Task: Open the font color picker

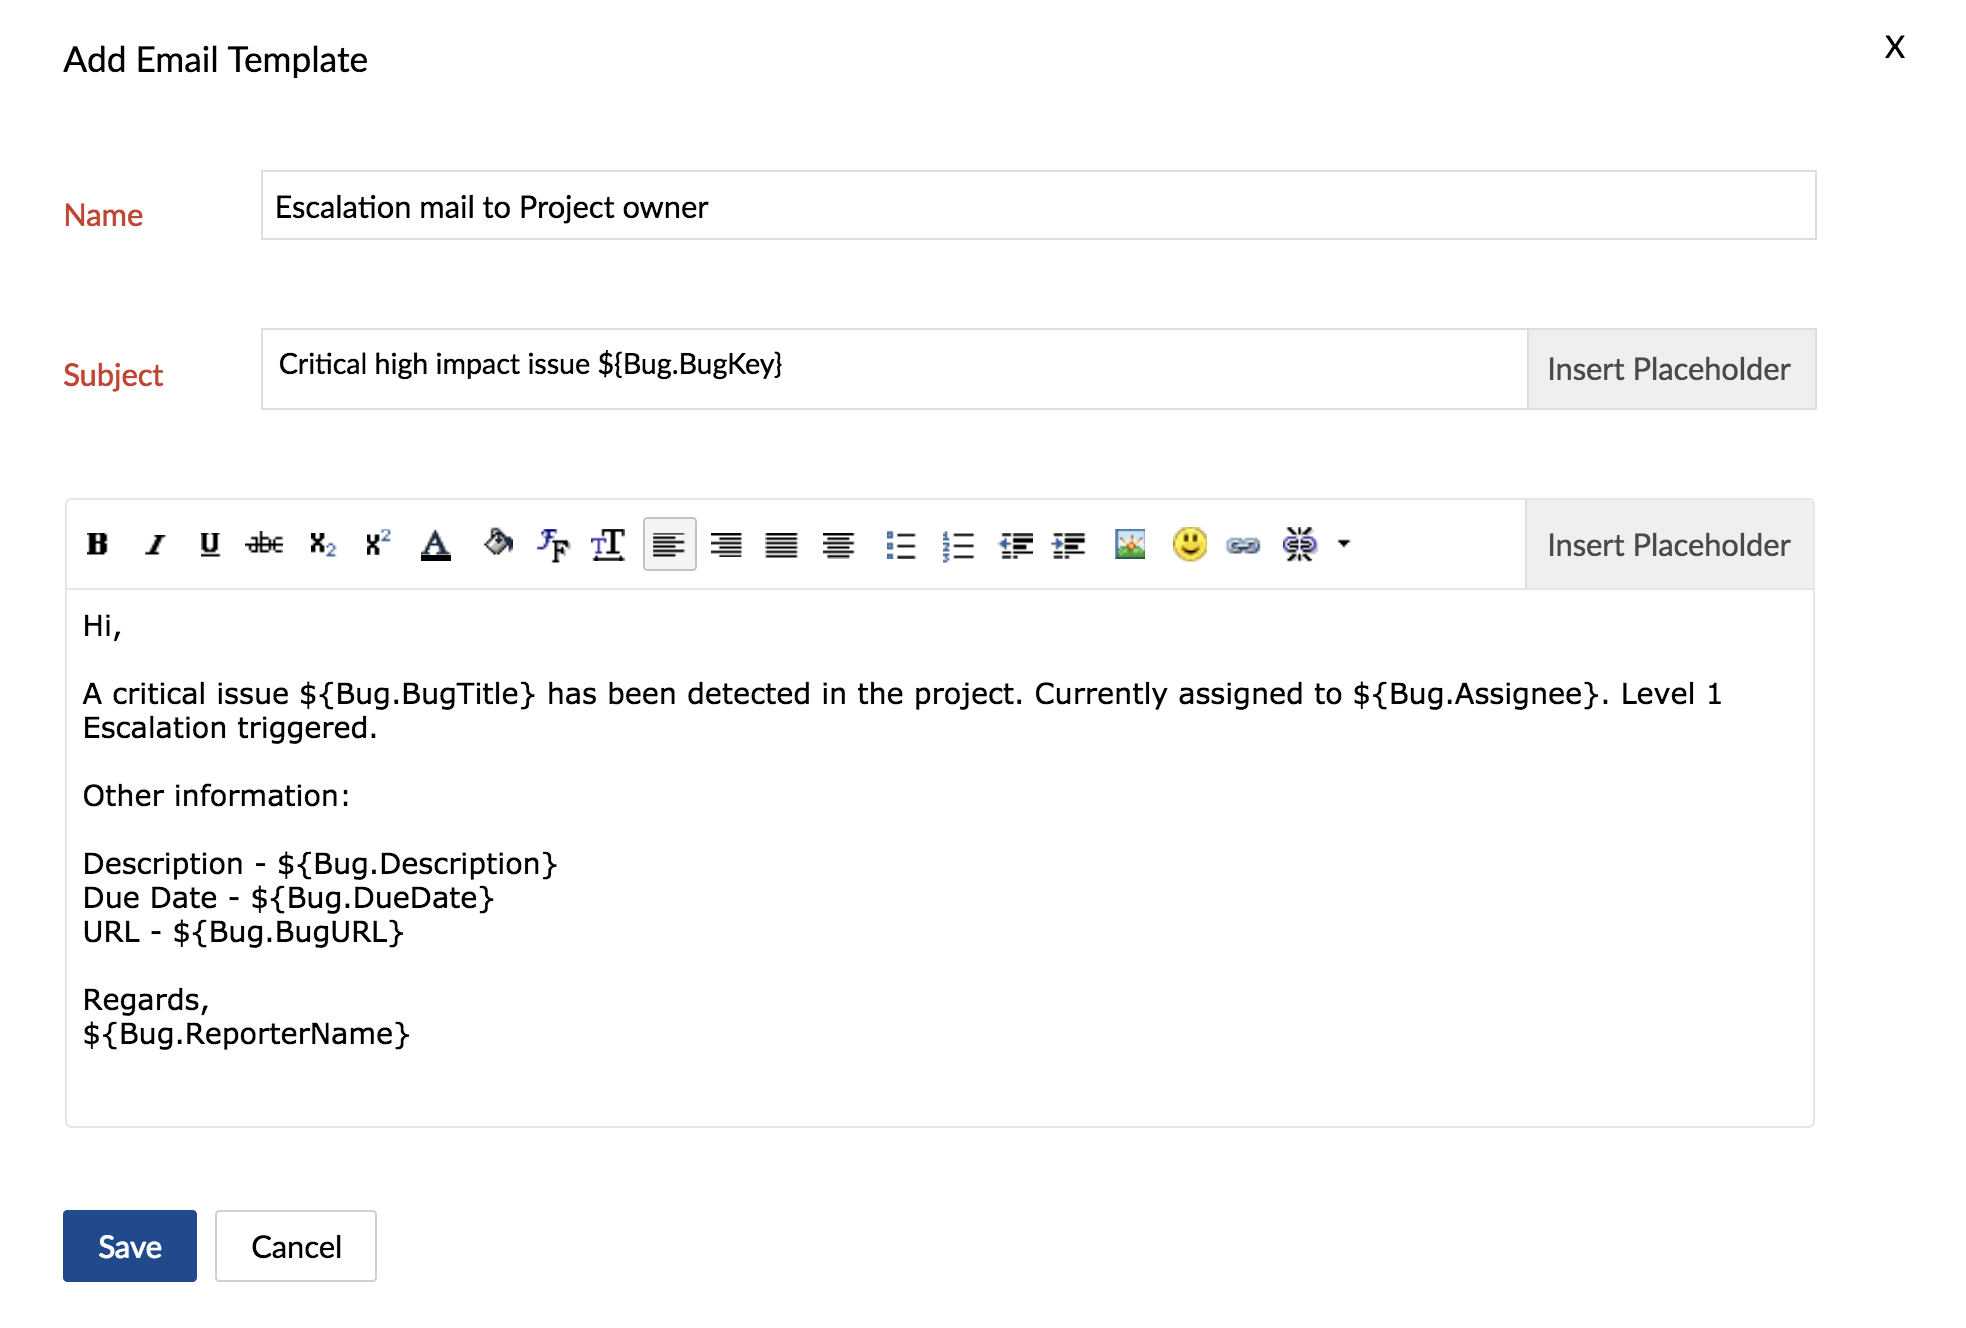Action: click(x=435, y=544)
